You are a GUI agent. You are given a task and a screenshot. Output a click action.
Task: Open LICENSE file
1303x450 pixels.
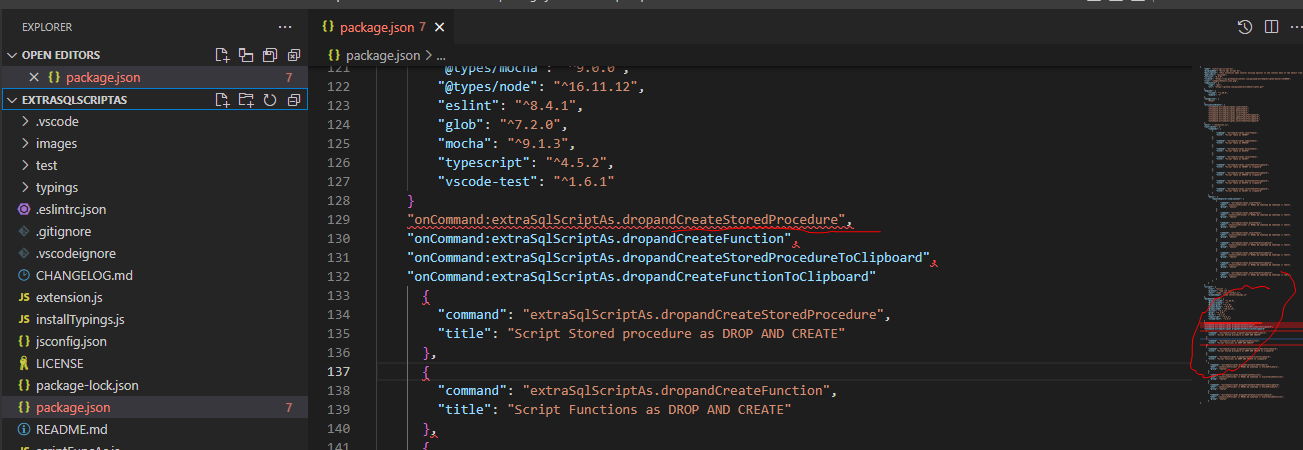pyautogui.click(x=59, y=364)
